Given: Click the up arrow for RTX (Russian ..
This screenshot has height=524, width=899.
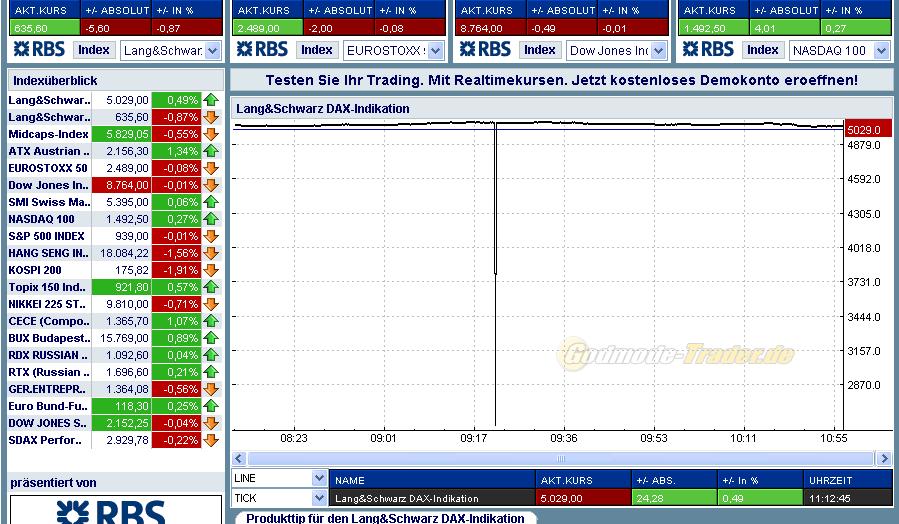Looking at the screenshot, I should tap(211, 372).
